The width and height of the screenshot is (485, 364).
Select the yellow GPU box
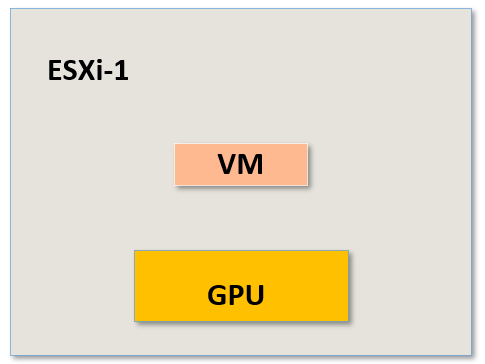click(241, 286)
